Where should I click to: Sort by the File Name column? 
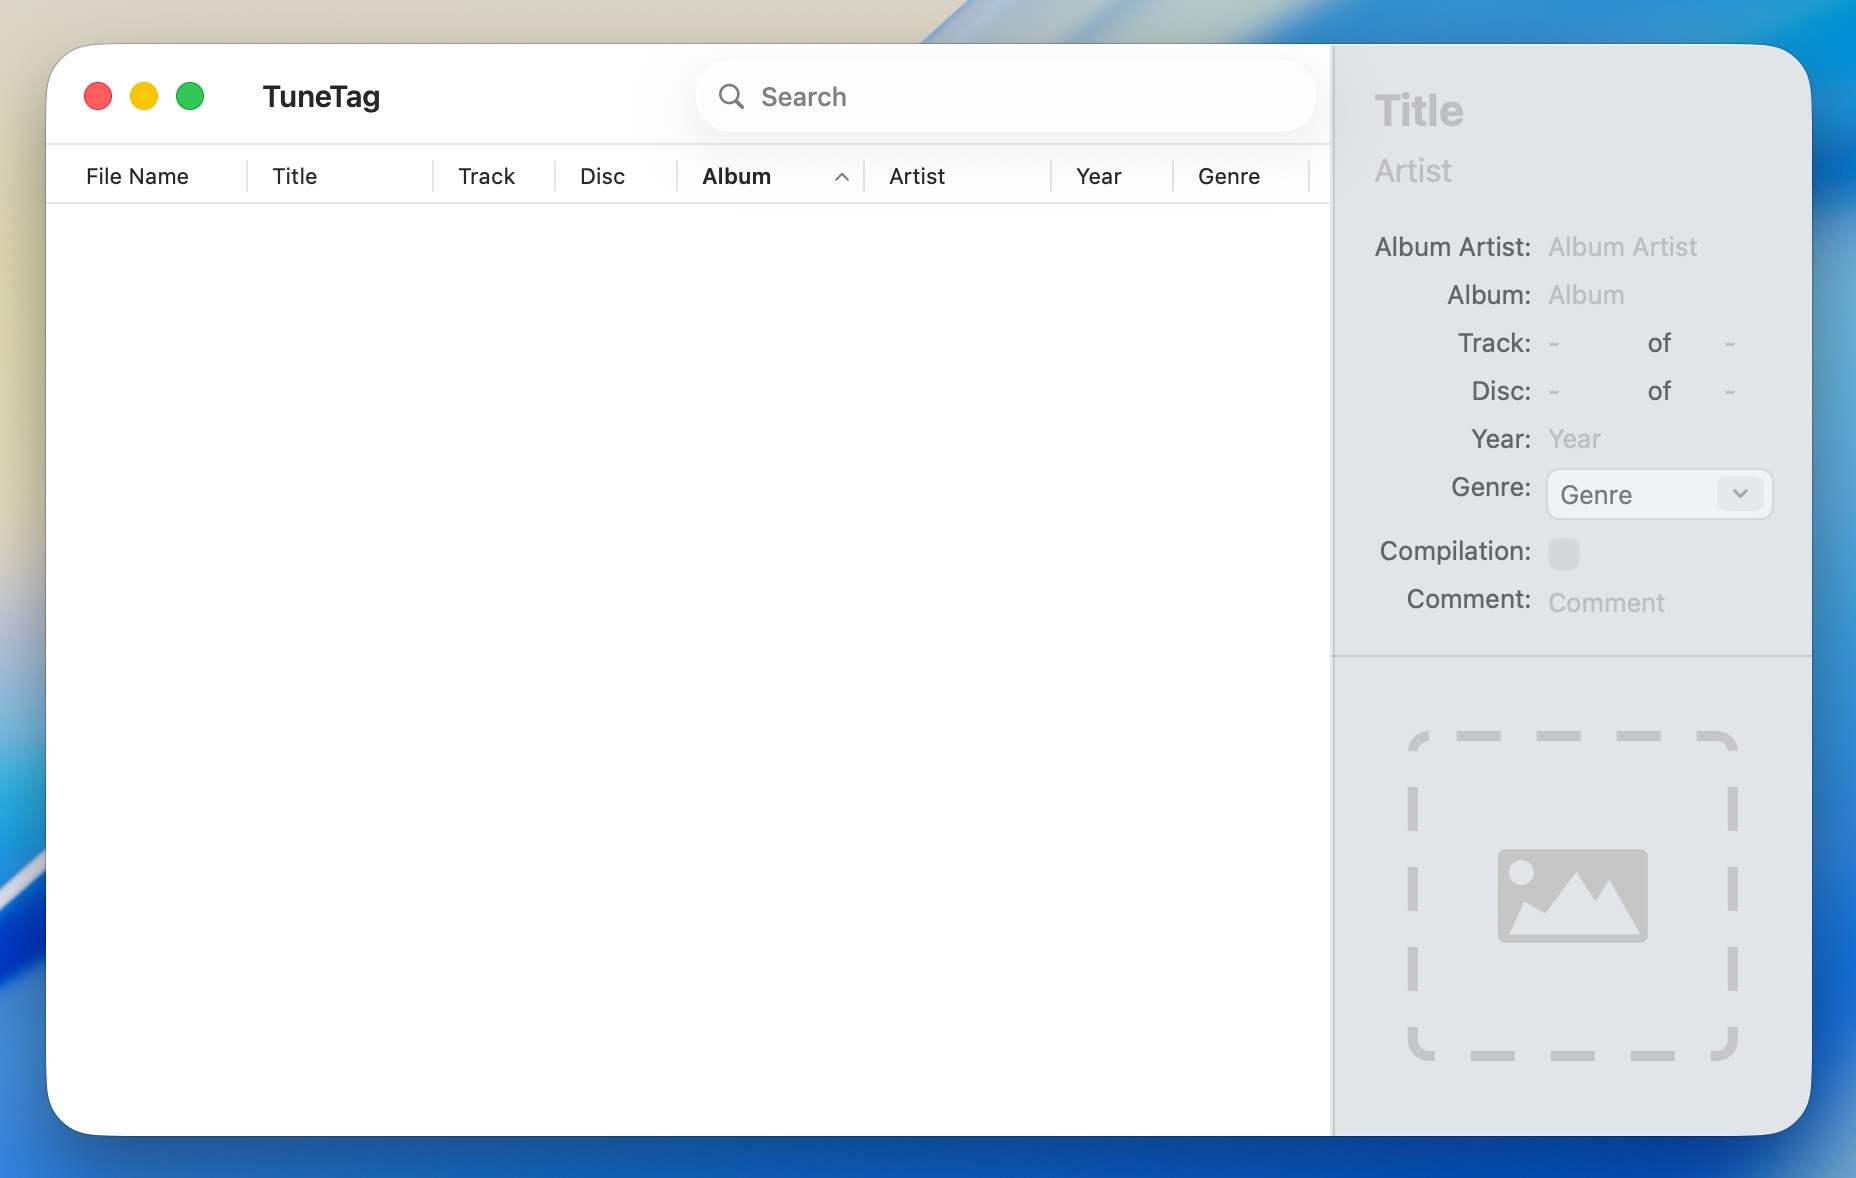[x=137, y=177]
